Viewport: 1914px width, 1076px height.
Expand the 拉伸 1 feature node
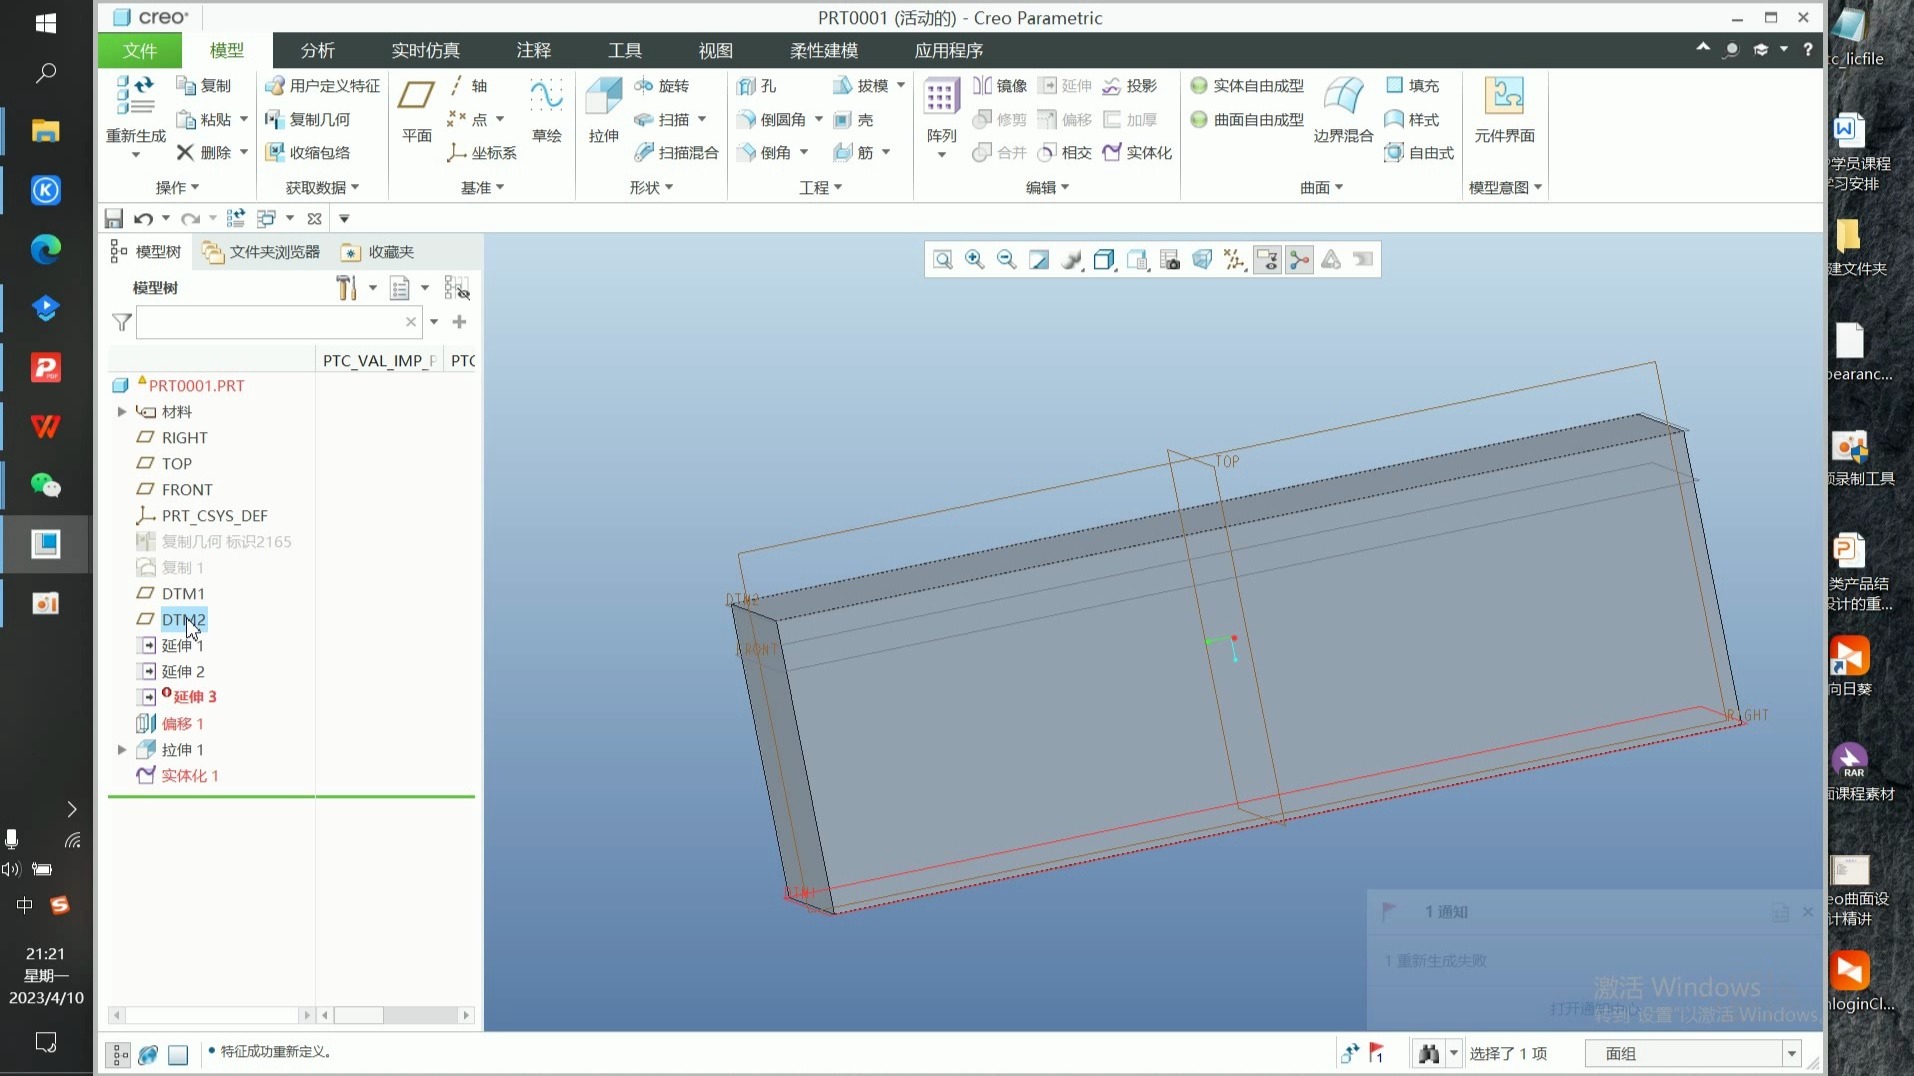click(122, 750)
